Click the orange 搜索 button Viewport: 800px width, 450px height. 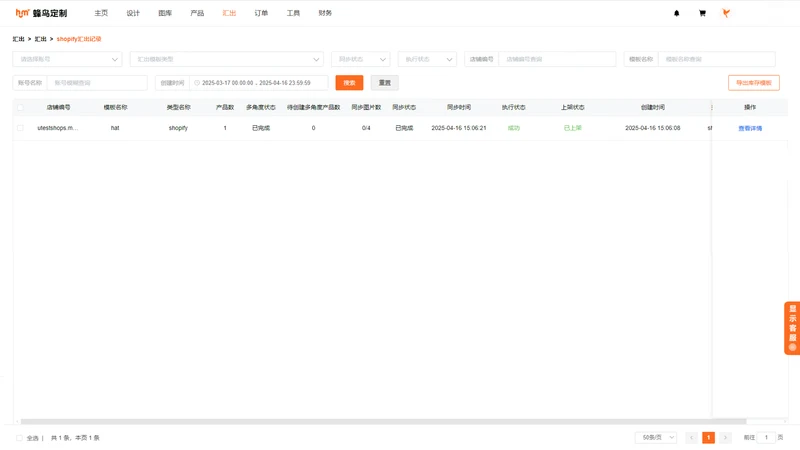349,83
